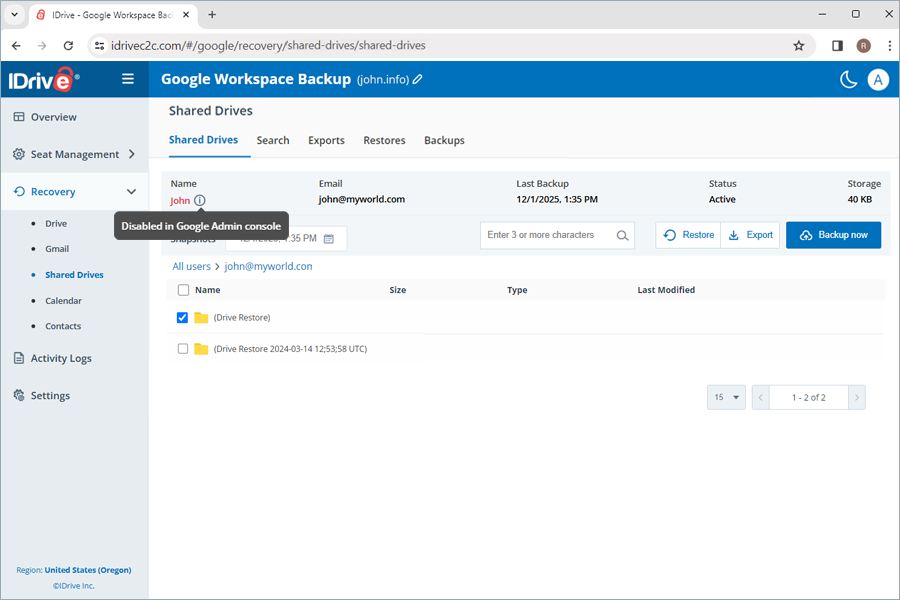This screenshot has width=900, height=600.
Task: Switch to the Exports tab
Action: coord(326,140)
